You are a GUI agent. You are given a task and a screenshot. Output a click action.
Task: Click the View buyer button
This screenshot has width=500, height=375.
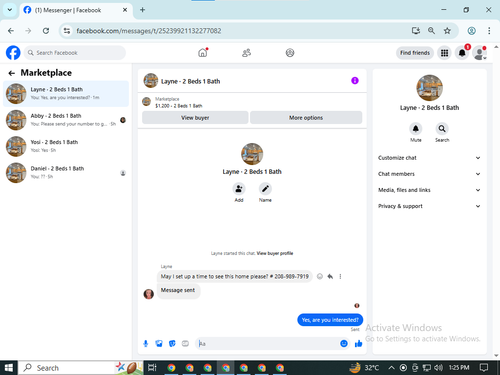[195, 118]
